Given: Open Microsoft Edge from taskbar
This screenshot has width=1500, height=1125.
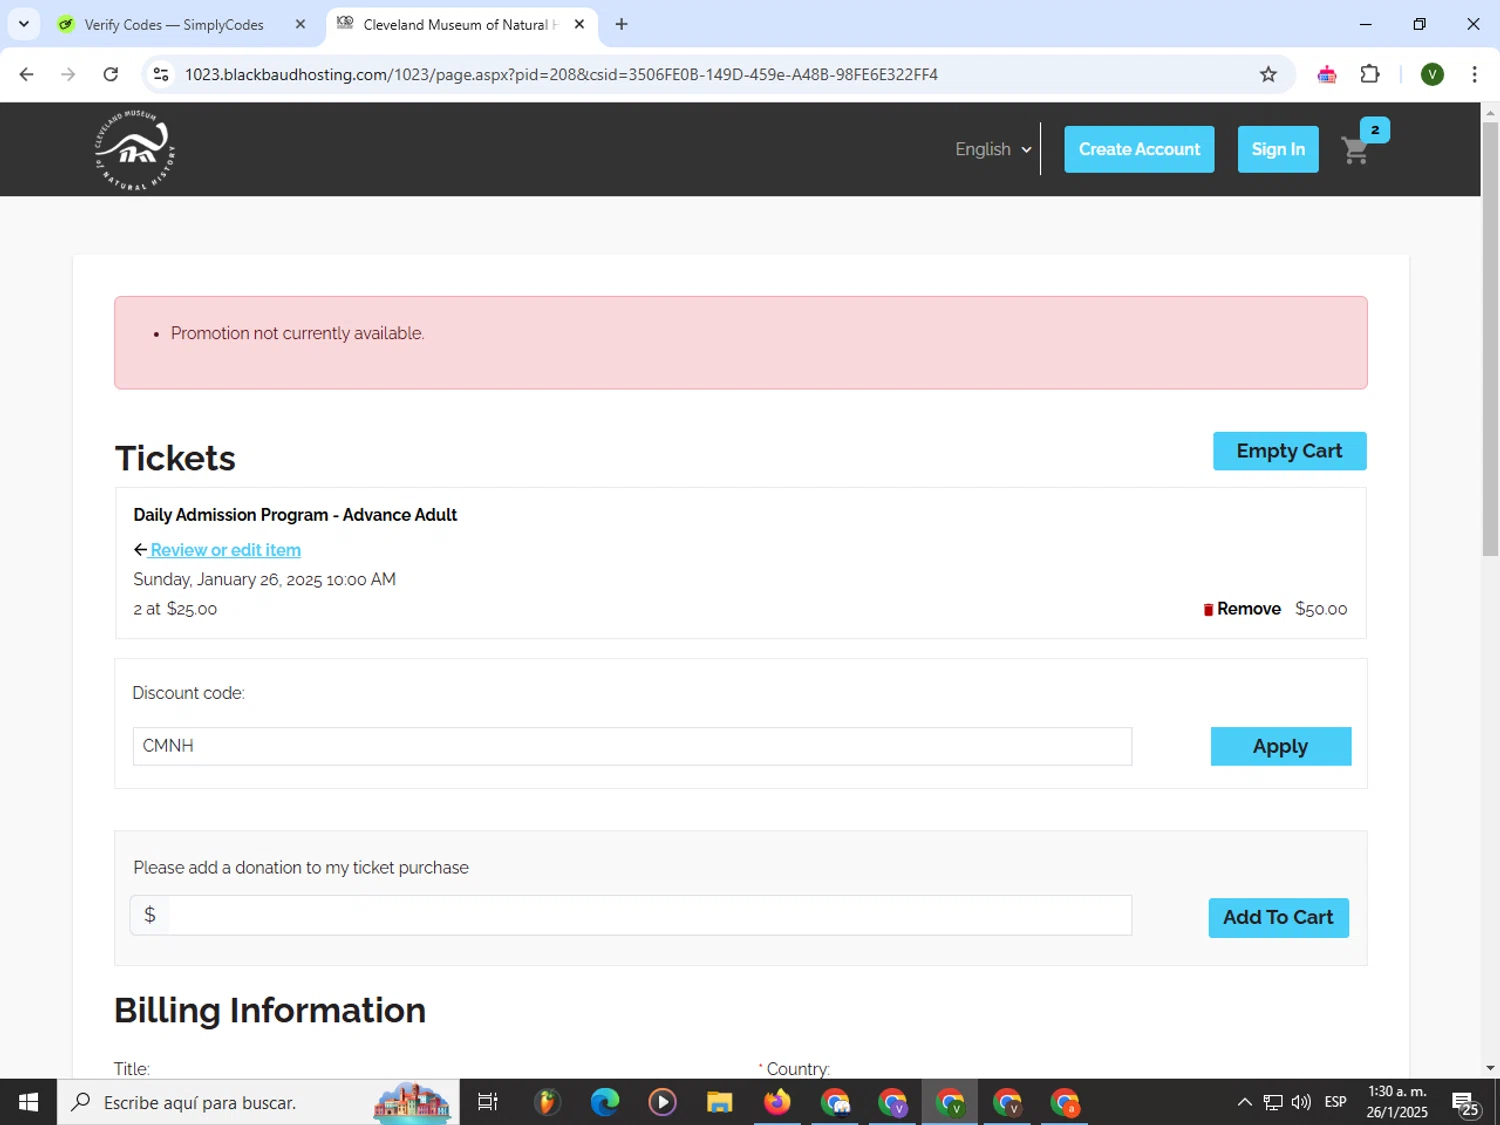Looking at the screenshot, I should [x=604, y=1102].
